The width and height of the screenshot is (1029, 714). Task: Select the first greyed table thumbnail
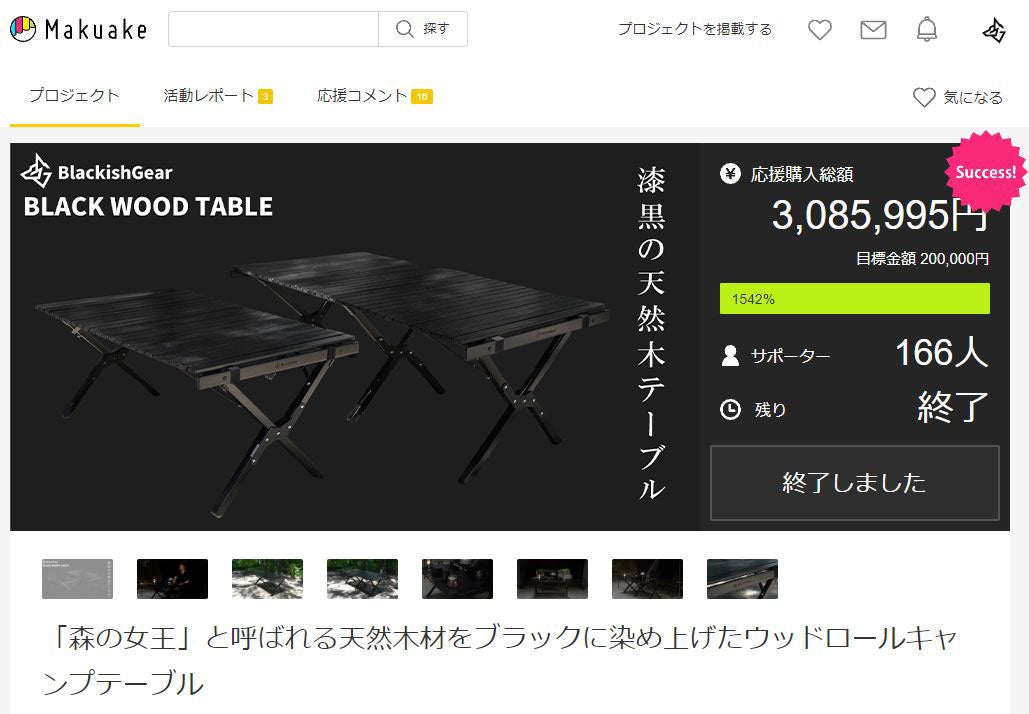[x=77, y=579]
